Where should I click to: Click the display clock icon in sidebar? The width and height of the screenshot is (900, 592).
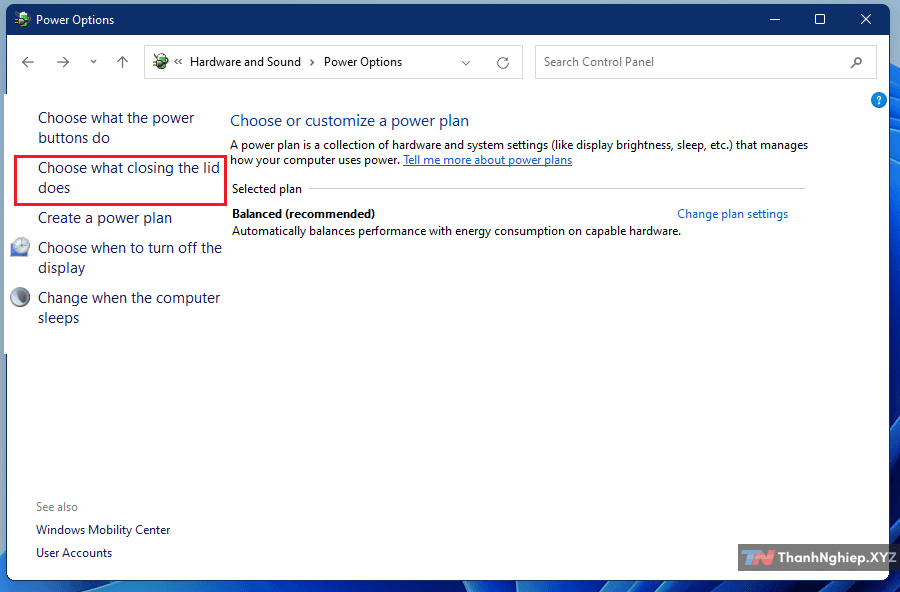(x=20, y=247)
